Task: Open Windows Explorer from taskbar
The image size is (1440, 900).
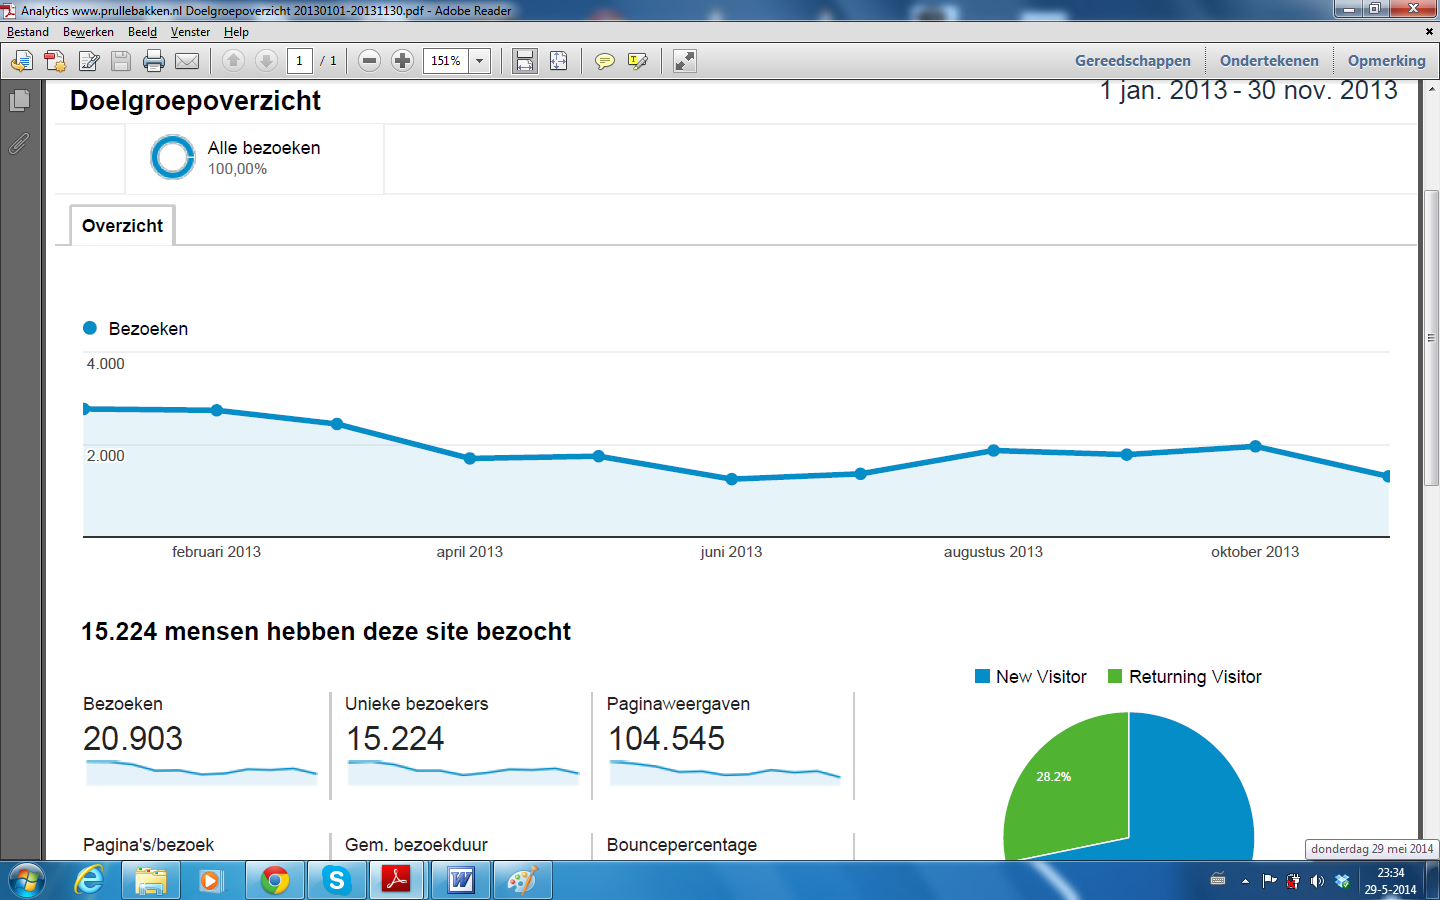Action: coord(150,881)
